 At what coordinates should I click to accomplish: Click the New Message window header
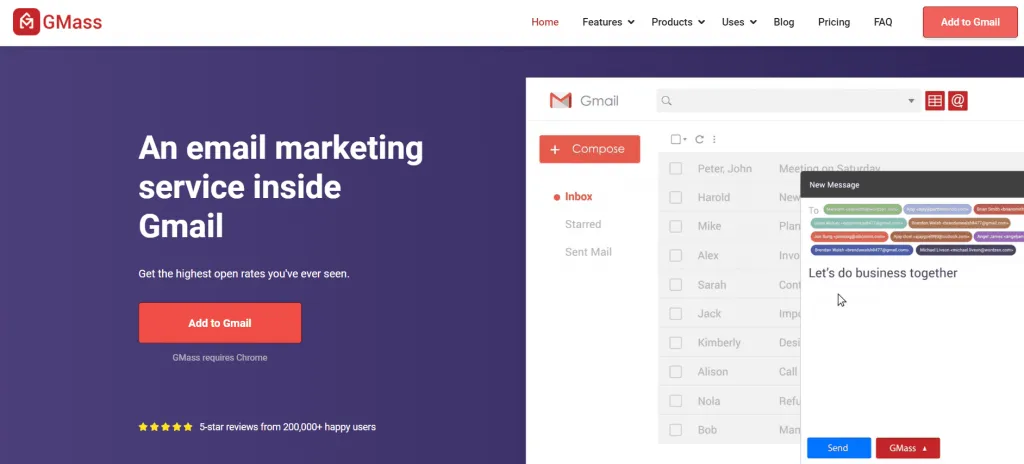click(912, 184)
